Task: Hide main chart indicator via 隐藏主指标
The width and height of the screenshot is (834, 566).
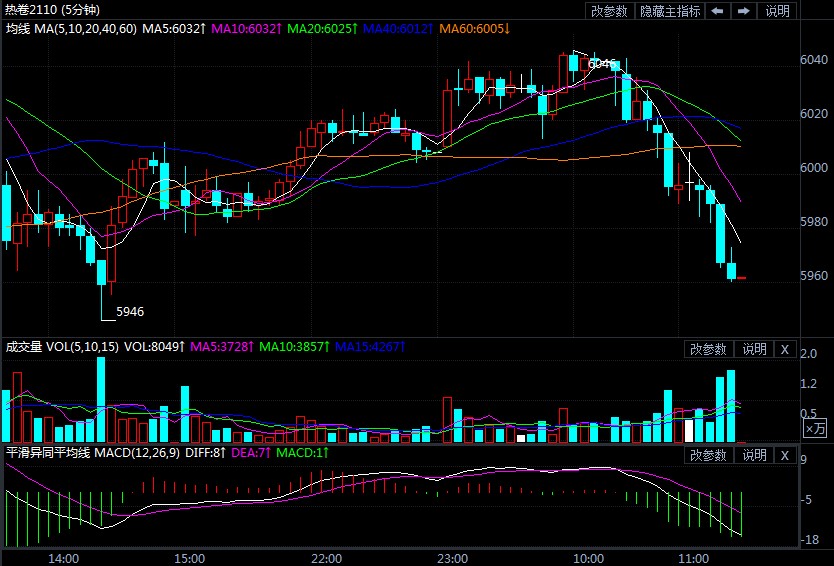Action: [x=670, y=11]
